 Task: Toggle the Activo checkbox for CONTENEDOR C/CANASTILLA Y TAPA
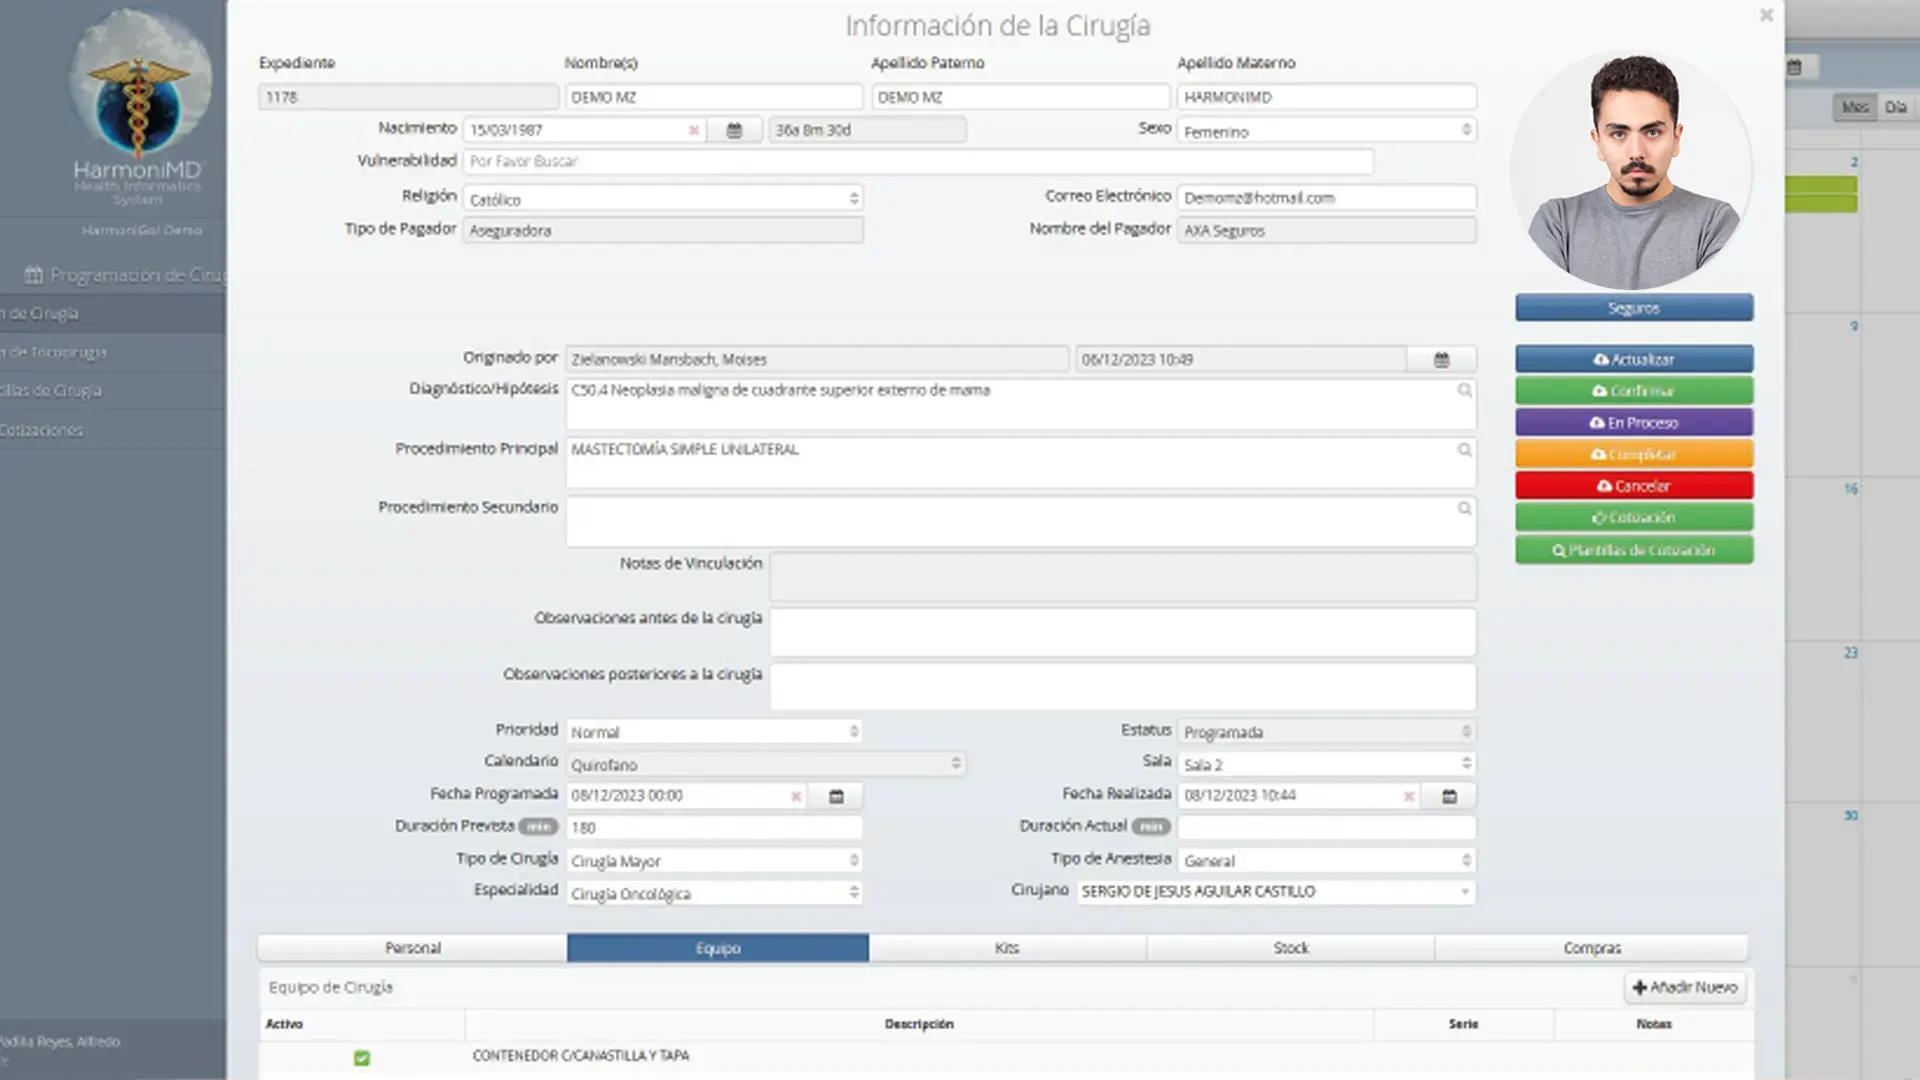tap(362, 1057)
